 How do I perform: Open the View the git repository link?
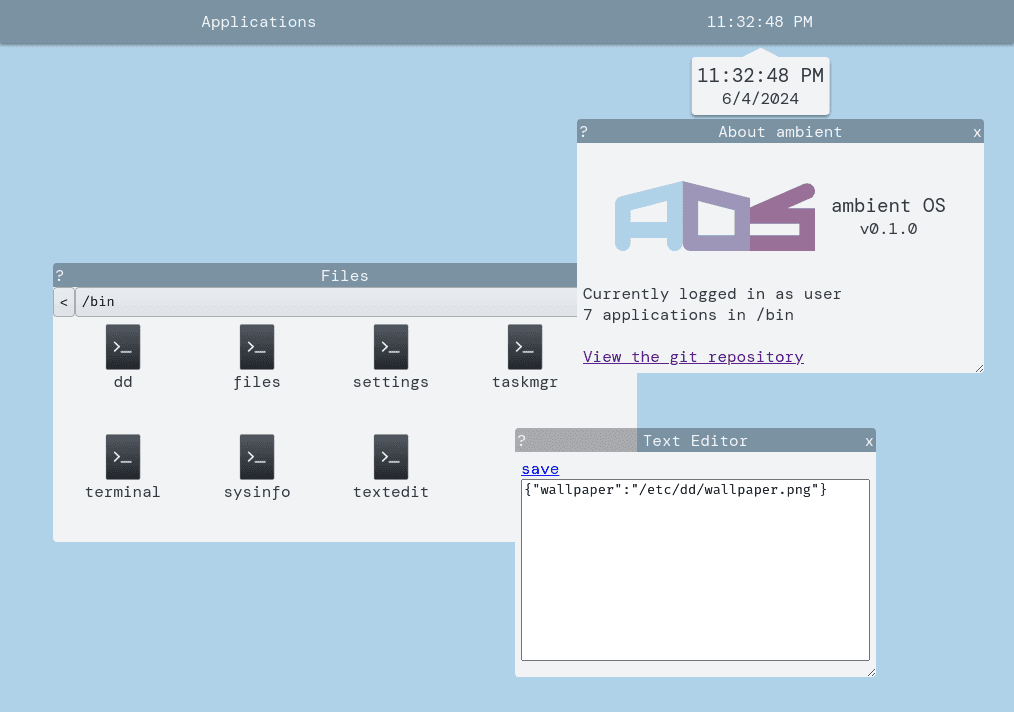[x=693, y=357]
